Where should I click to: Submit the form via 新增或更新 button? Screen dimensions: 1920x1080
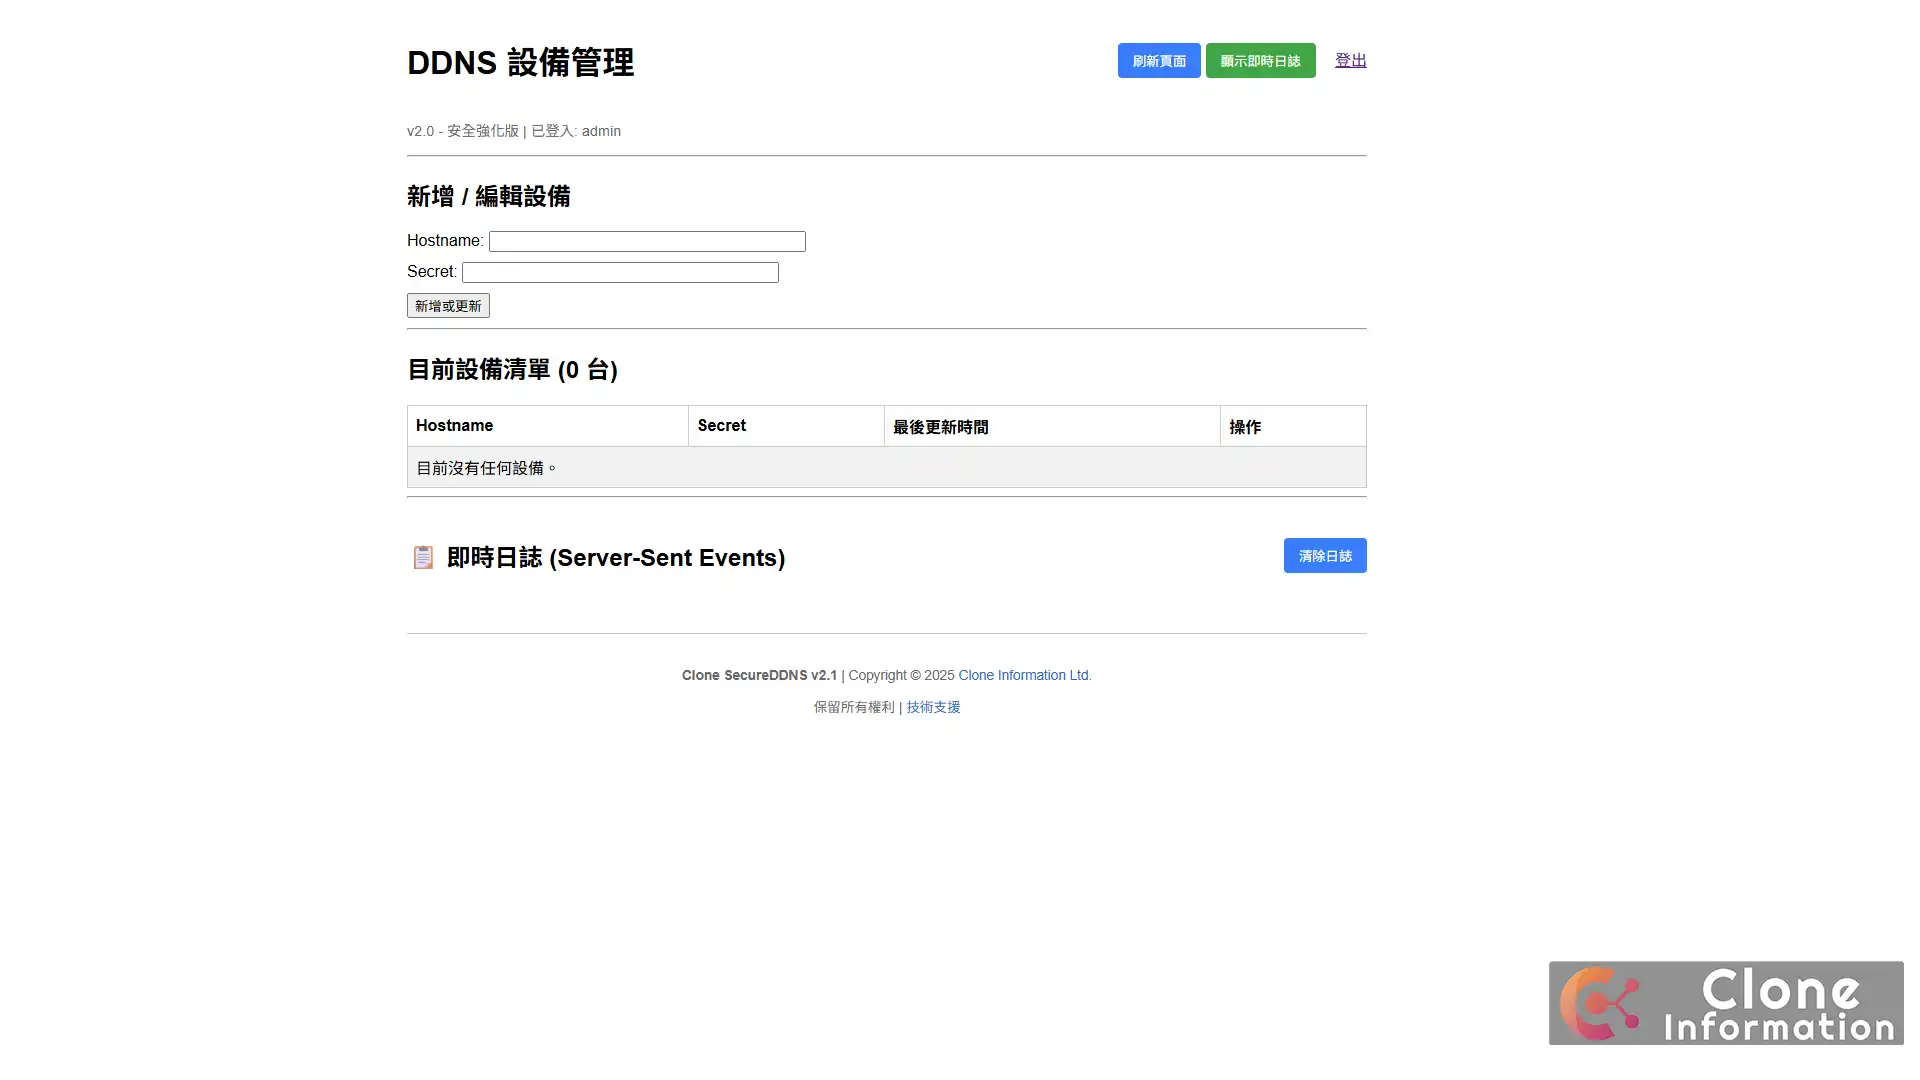click(447, 305)
